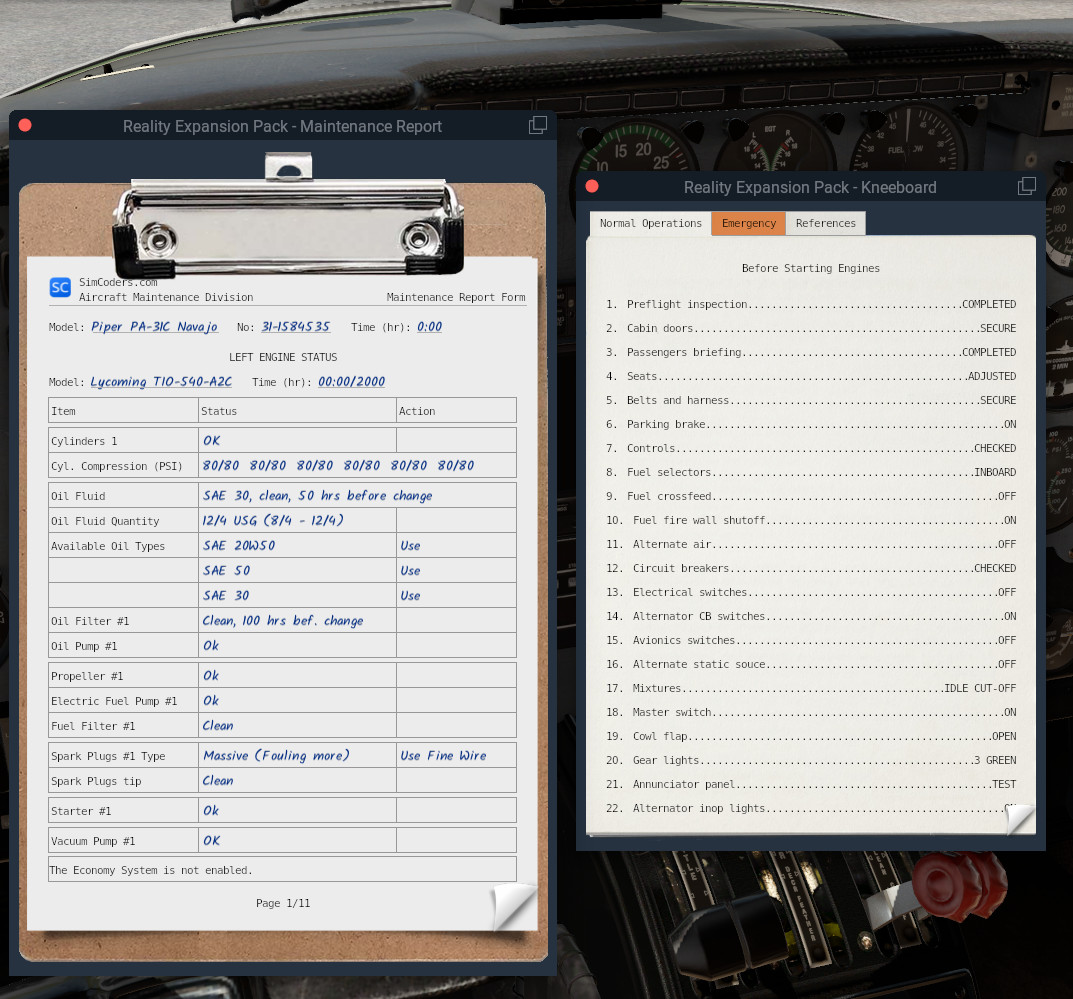The width and height of the screenshot is (1073, 999).
Task: Click Spark Plugs tip label
Action: pyautogui.click(x=96, y=781)
